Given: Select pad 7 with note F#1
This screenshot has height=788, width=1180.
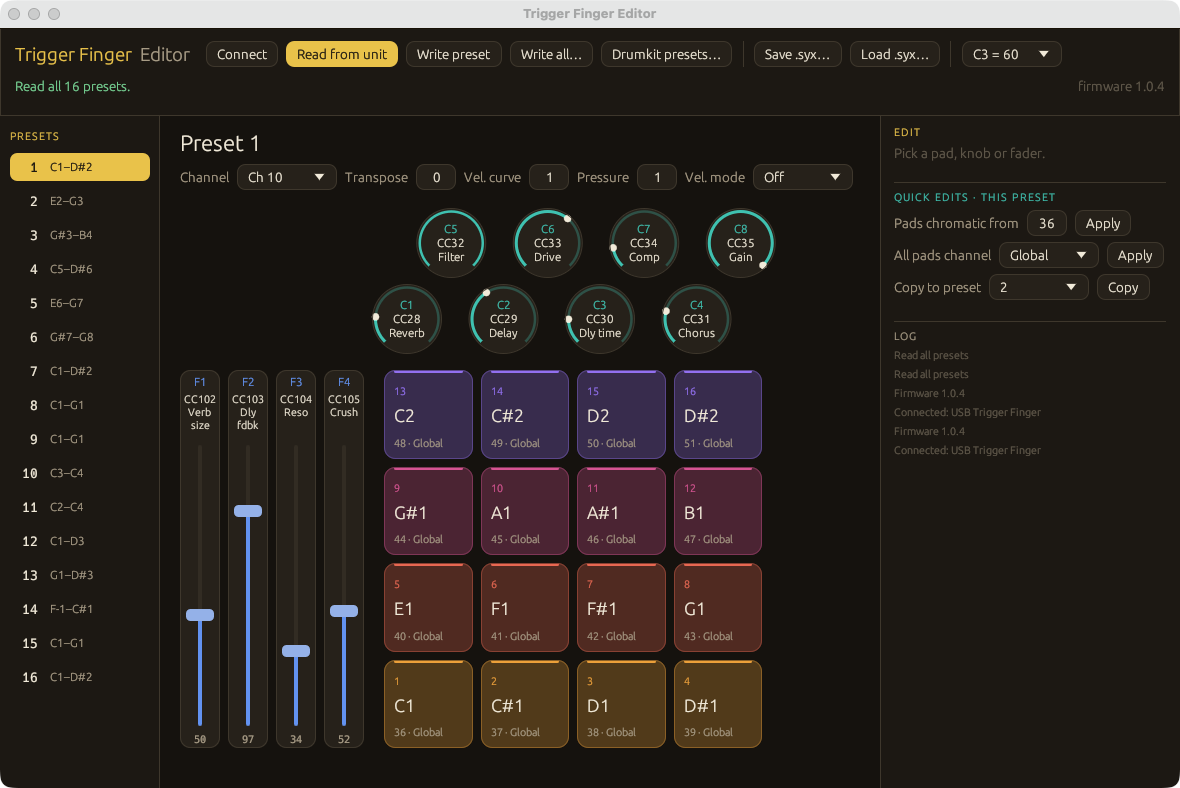Looking at the screenshot, I should point(621,607).
